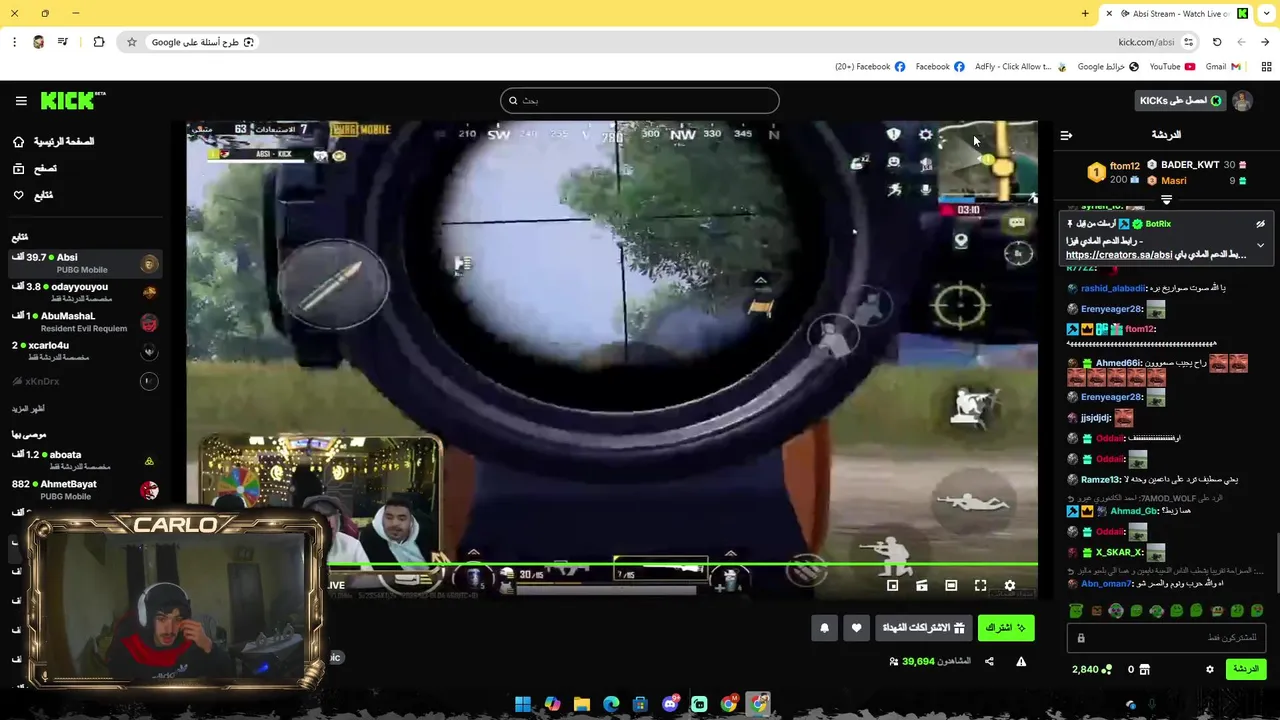Screen dimensions: 1280x720
Task: Click the green Subscribe button
Action: [1005, 627]
